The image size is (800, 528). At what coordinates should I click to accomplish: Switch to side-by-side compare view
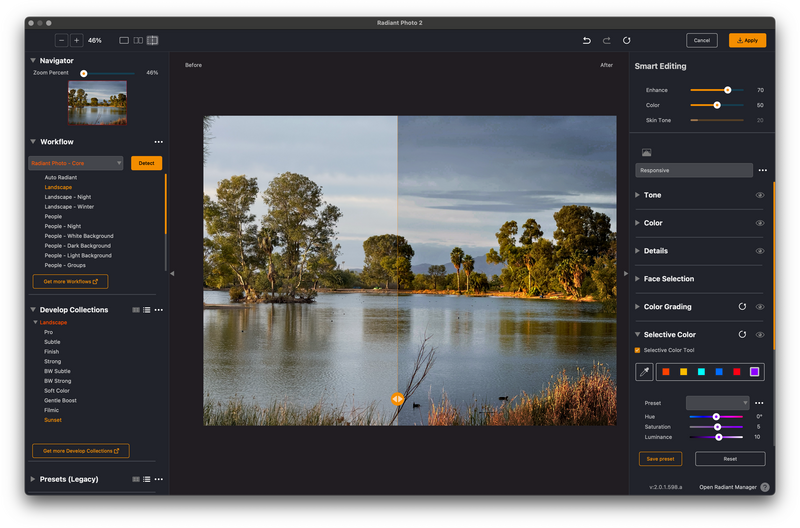(x=138, y=40)
